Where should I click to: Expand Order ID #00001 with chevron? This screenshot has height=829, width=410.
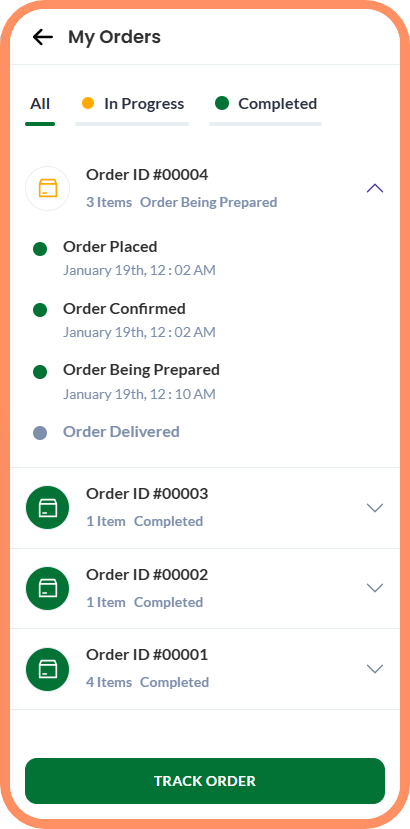(x=375, y=669)
